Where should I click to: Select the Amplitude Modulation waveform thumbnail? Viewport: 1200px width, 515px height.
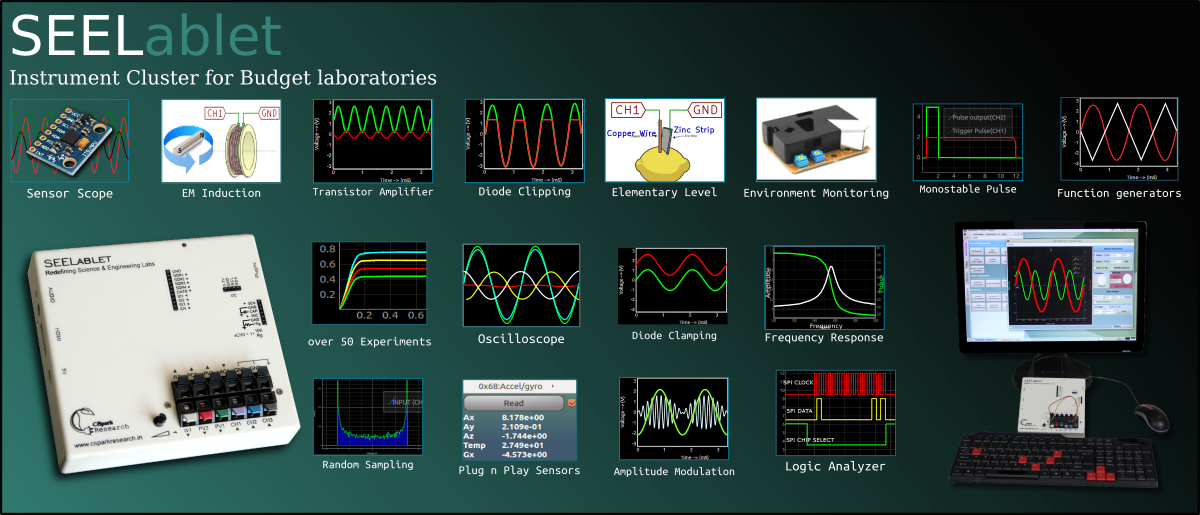point(675,419)
